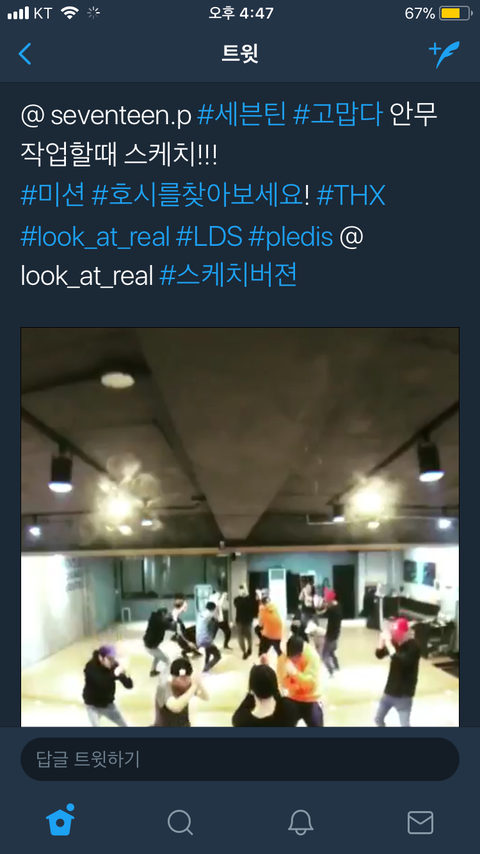Open the #고맙다 hashtag

[x=338, y=115]
